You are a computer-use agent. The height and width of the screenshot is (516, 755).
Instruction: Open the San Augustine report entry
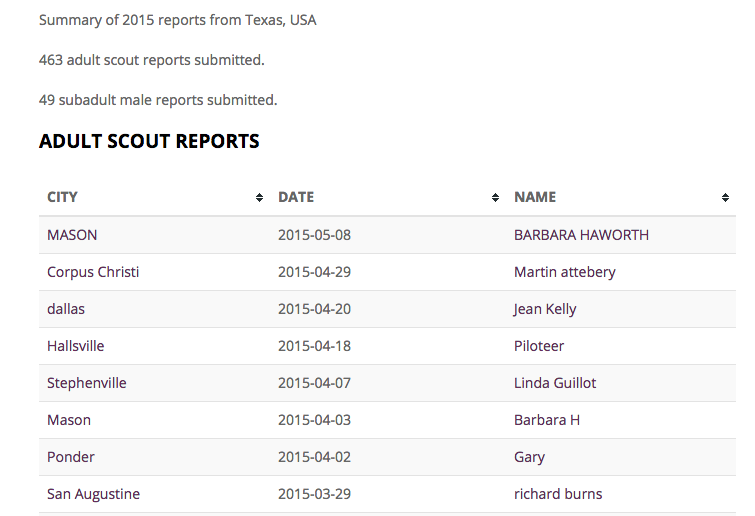click(x=93, y=494)
